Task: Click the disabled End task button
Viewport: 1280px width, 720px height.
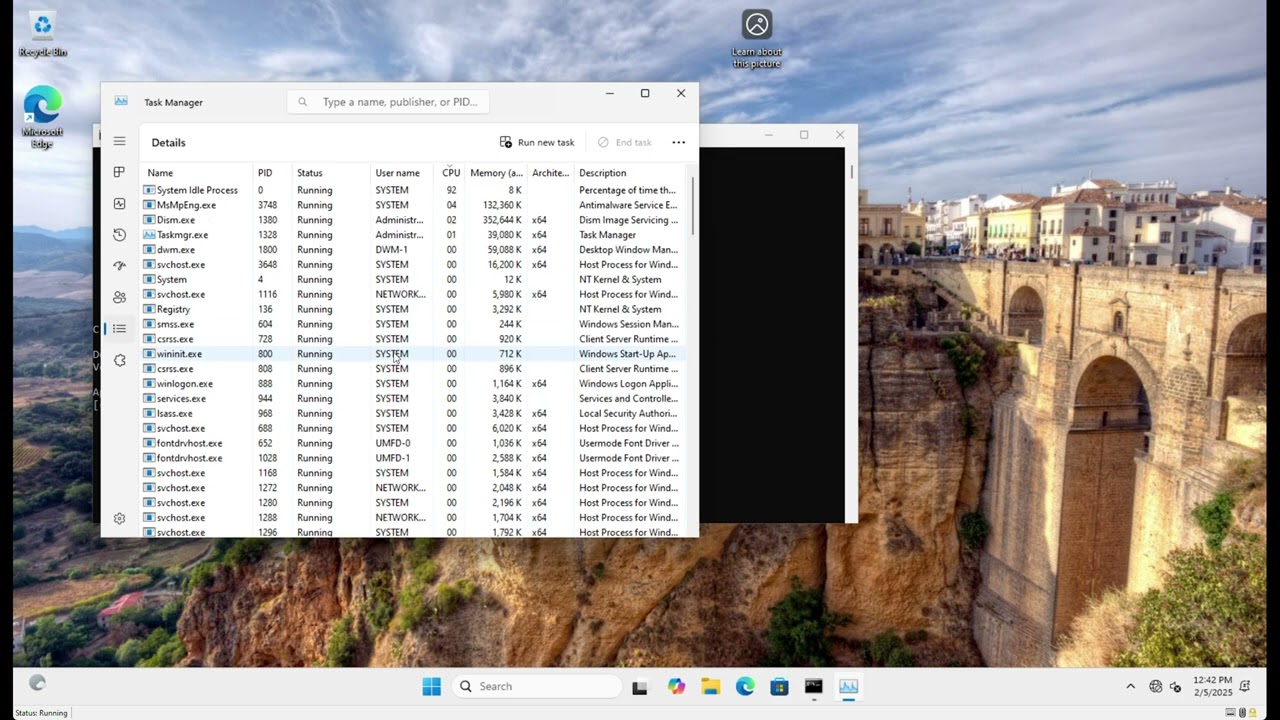Action: click(624, 142)
